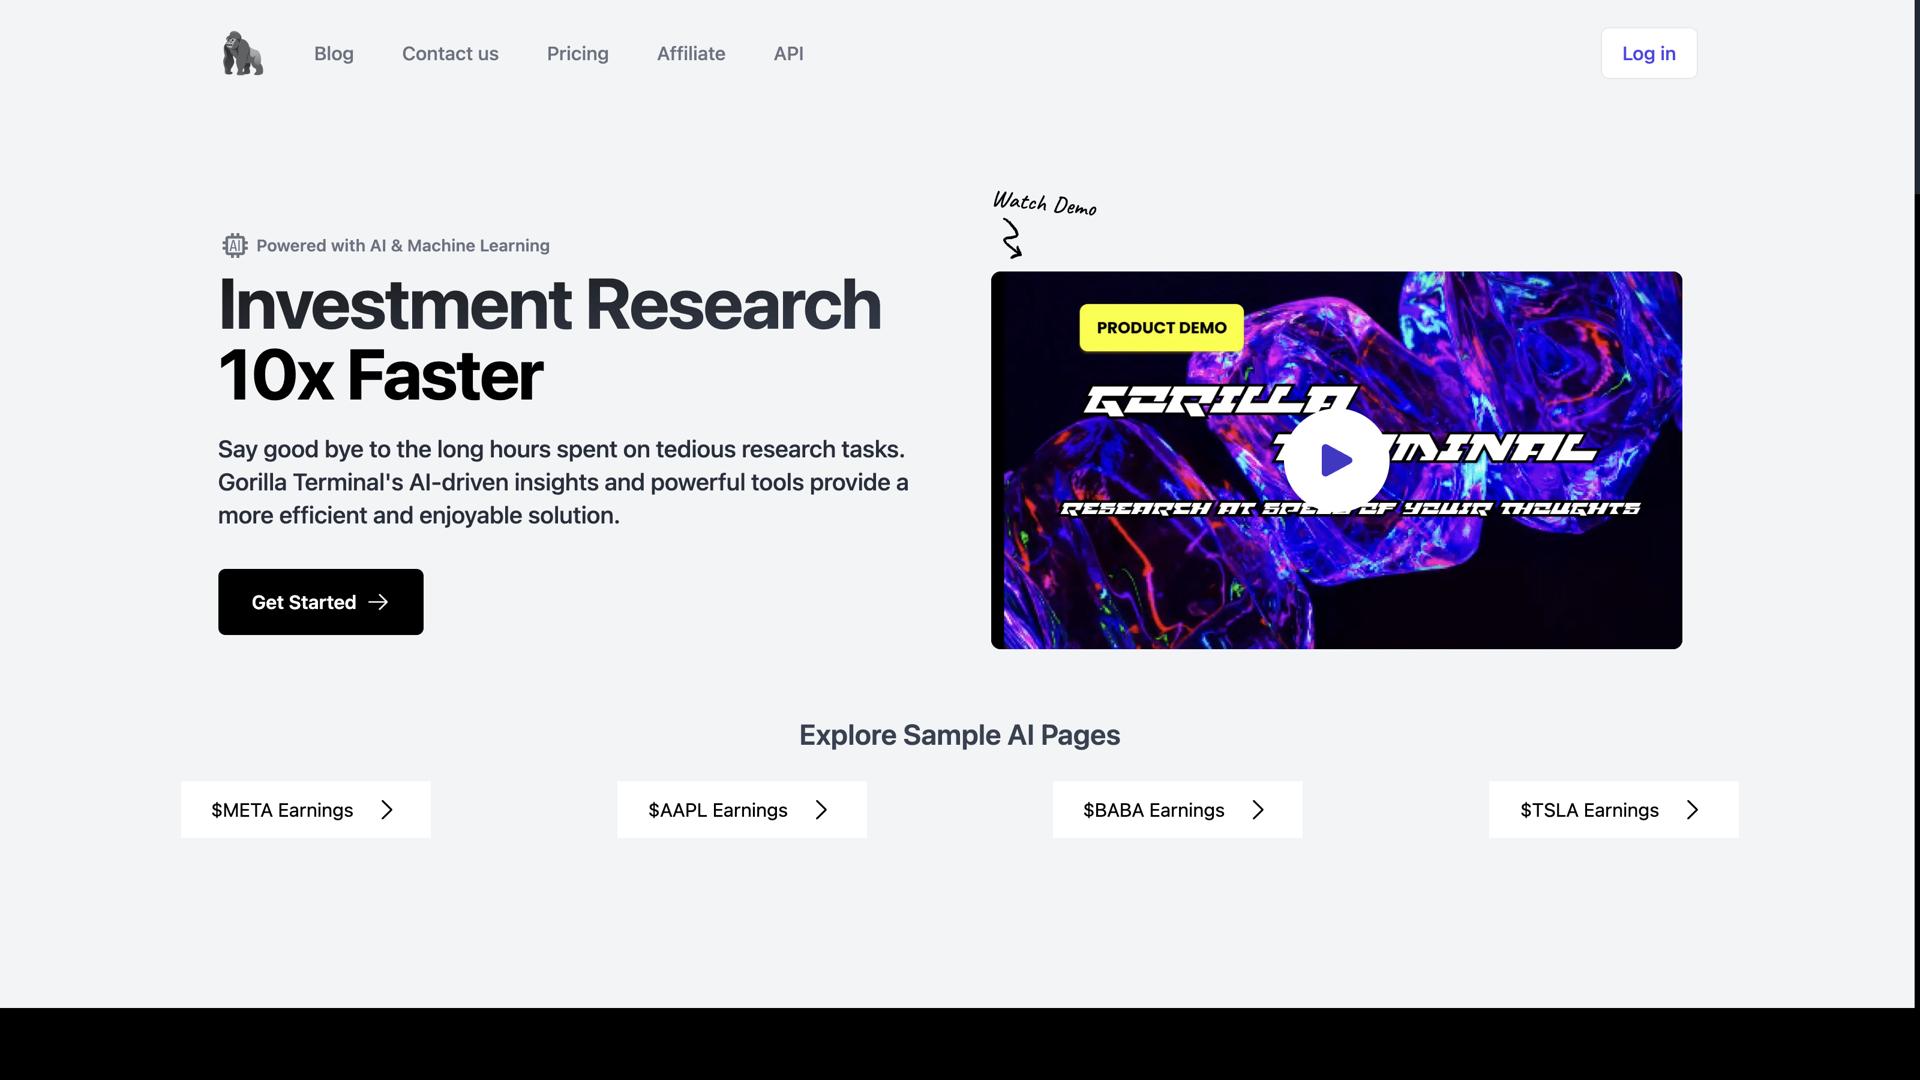Click chevron next to $BABA Earnings
Image resolution: width=1920 pixels, height=1080 pixels.
1258,810
